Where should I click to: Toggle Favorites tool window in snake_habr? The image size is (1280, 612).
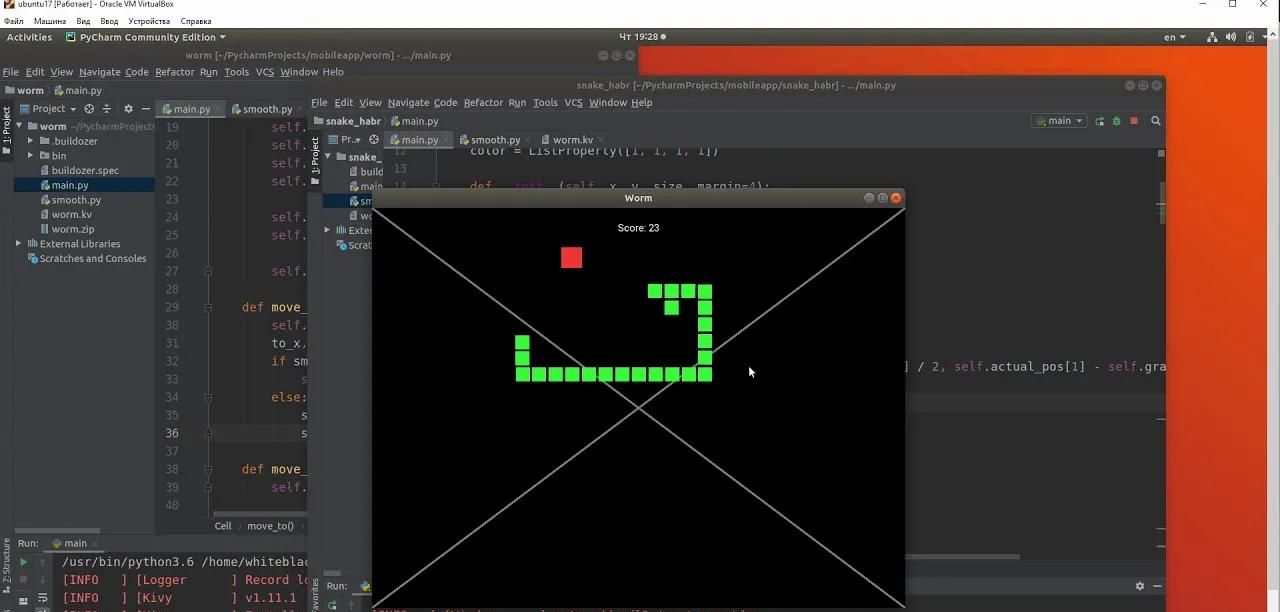point(315,594)
